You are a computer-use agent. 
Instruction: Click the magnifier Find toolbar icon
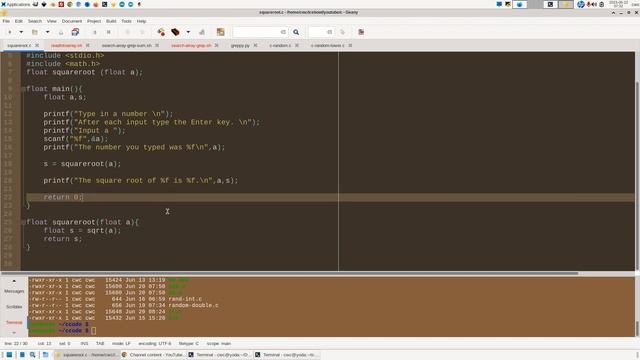(x=296, y=32)
